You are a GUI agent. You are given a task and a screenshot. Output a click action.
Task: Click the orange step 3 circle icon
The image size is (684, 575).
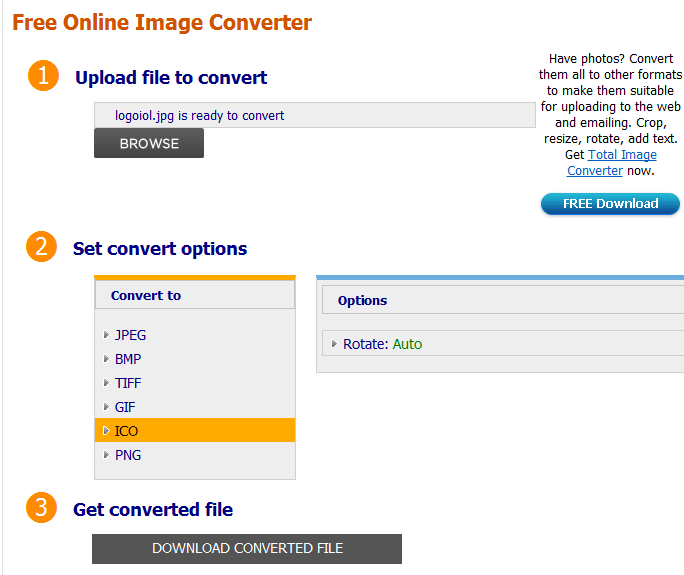(x=41, y=508)
